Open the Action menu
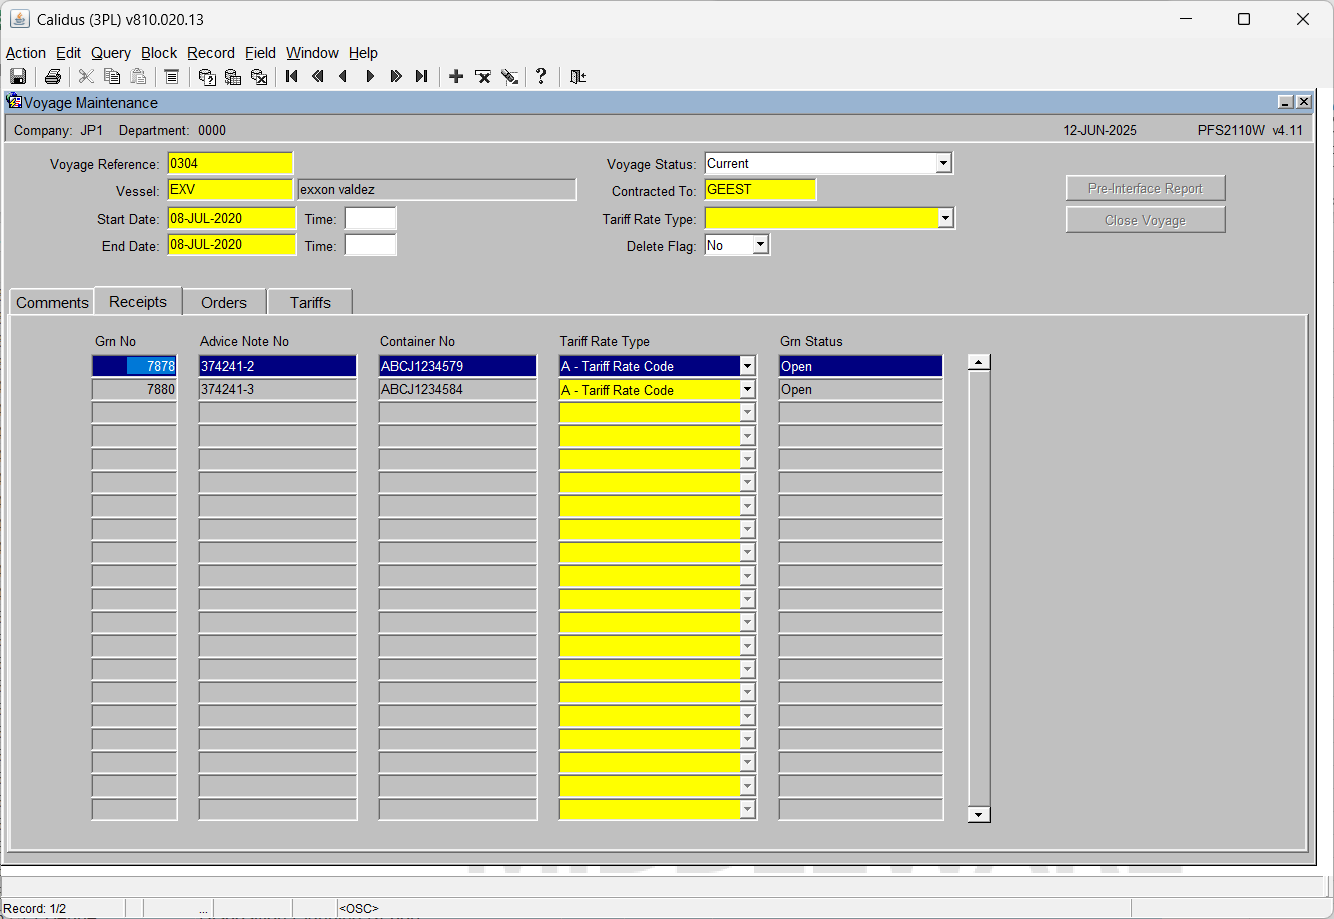This screenshot has width=1334, height=919. tap(26, 53)
